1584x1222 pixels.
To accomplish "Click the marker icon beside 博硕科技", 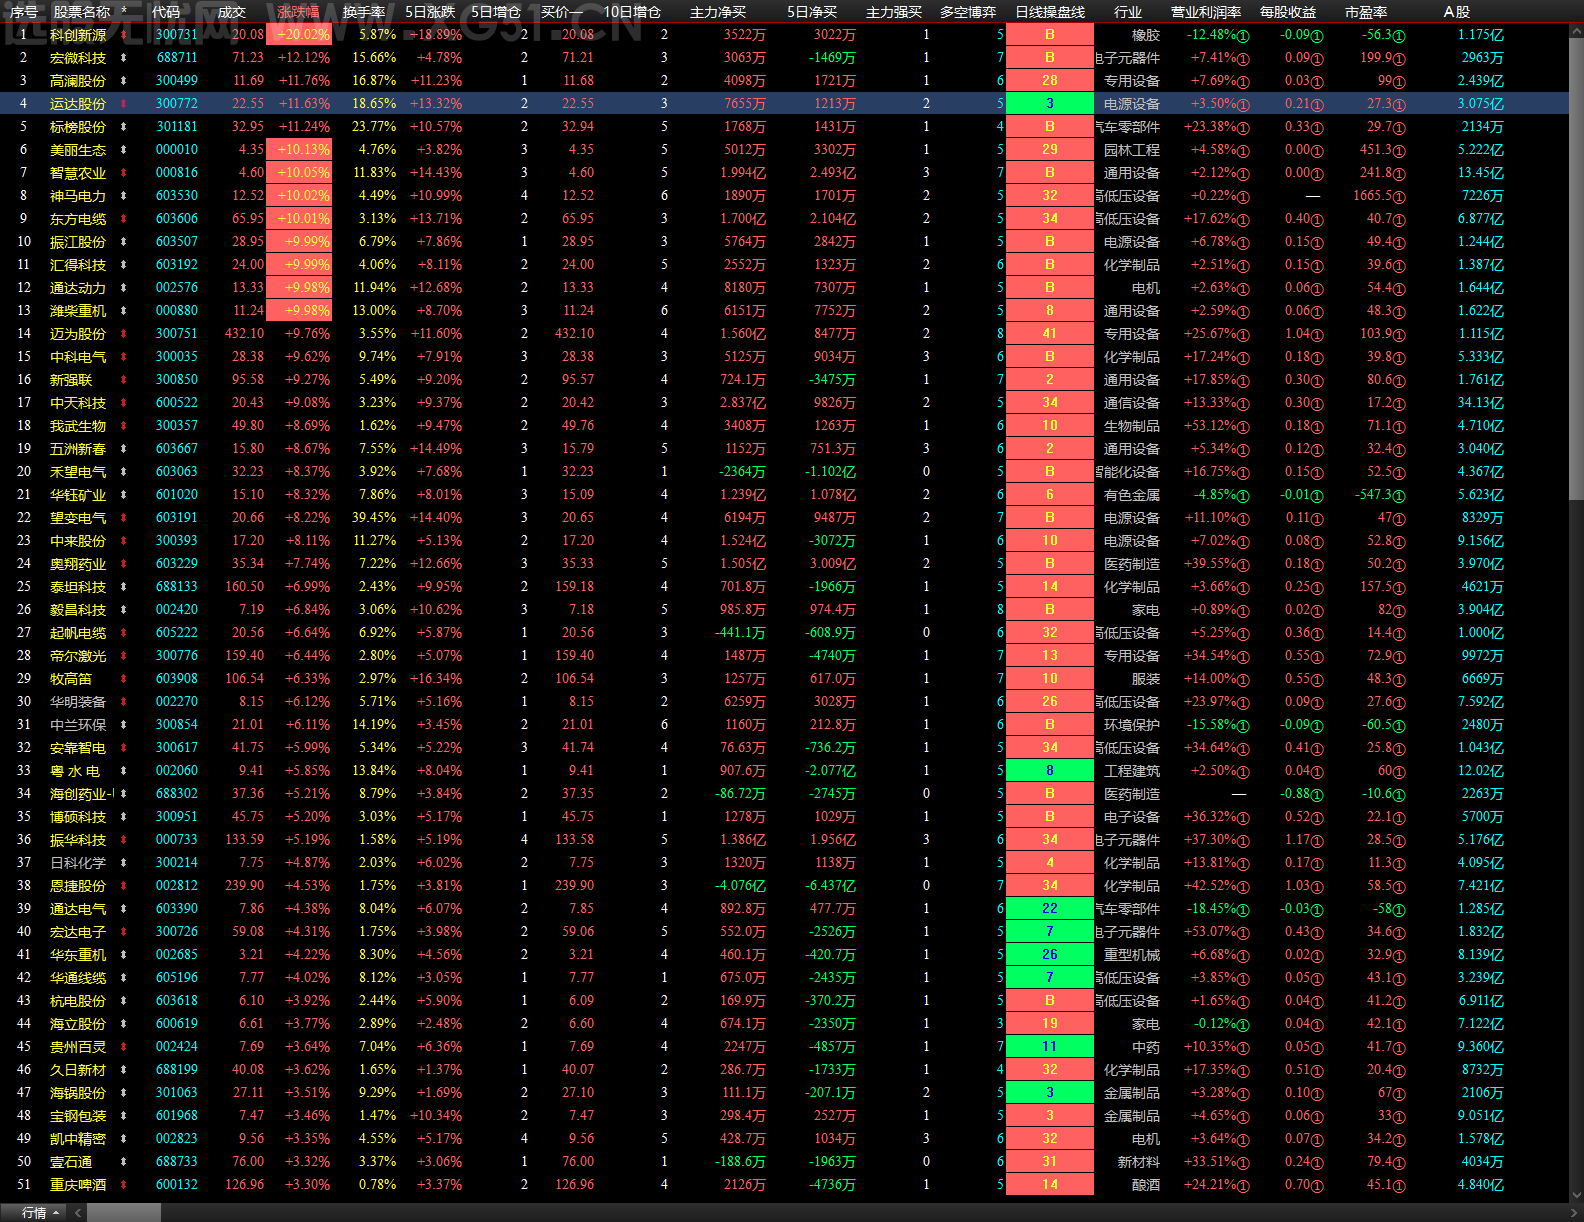I will (124, 817).
